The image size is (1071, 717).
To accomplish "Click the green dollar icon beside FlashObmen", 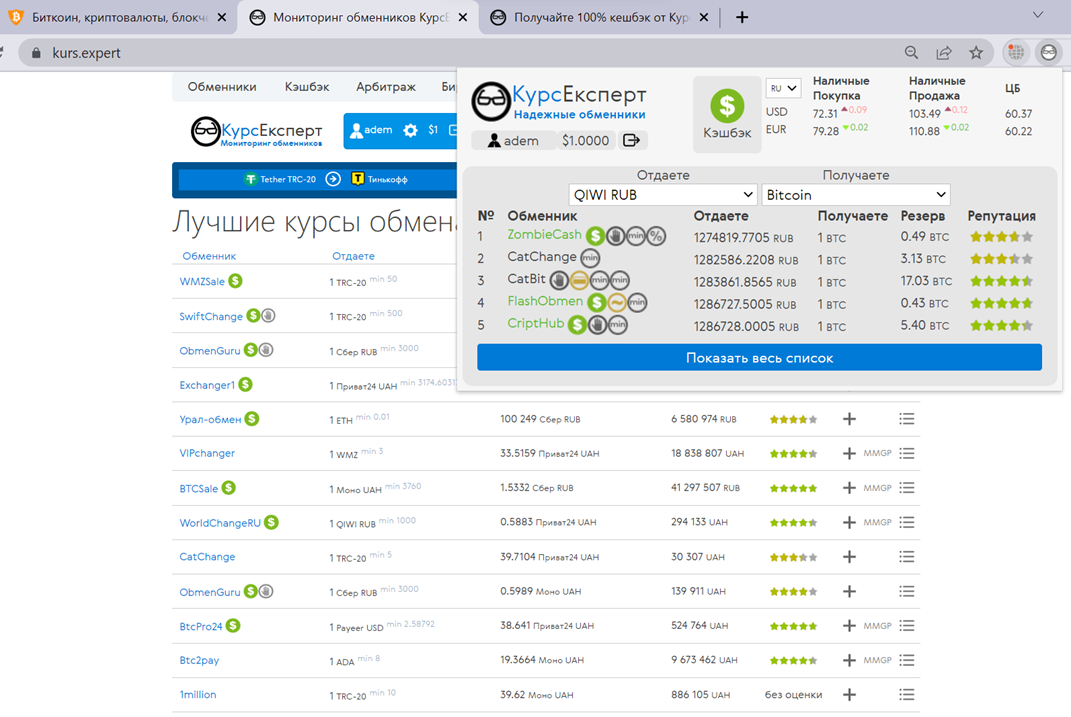I will (x=597, y=303).
